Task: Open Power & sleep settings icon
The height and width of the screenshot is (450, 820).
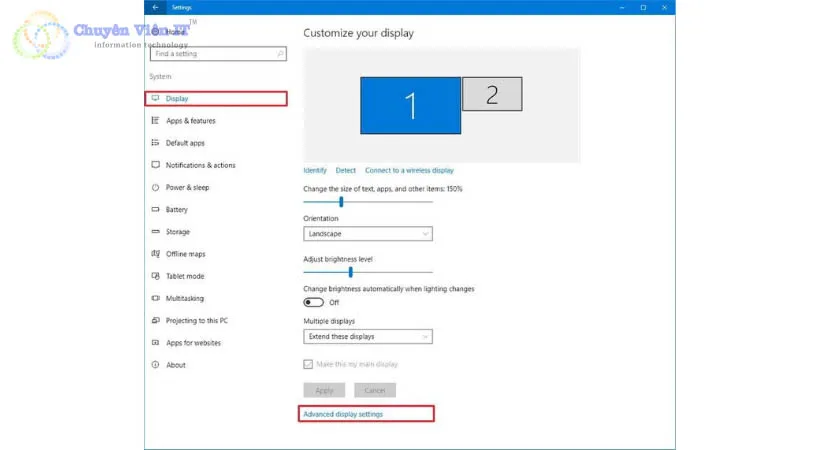Action: point(155,188)
